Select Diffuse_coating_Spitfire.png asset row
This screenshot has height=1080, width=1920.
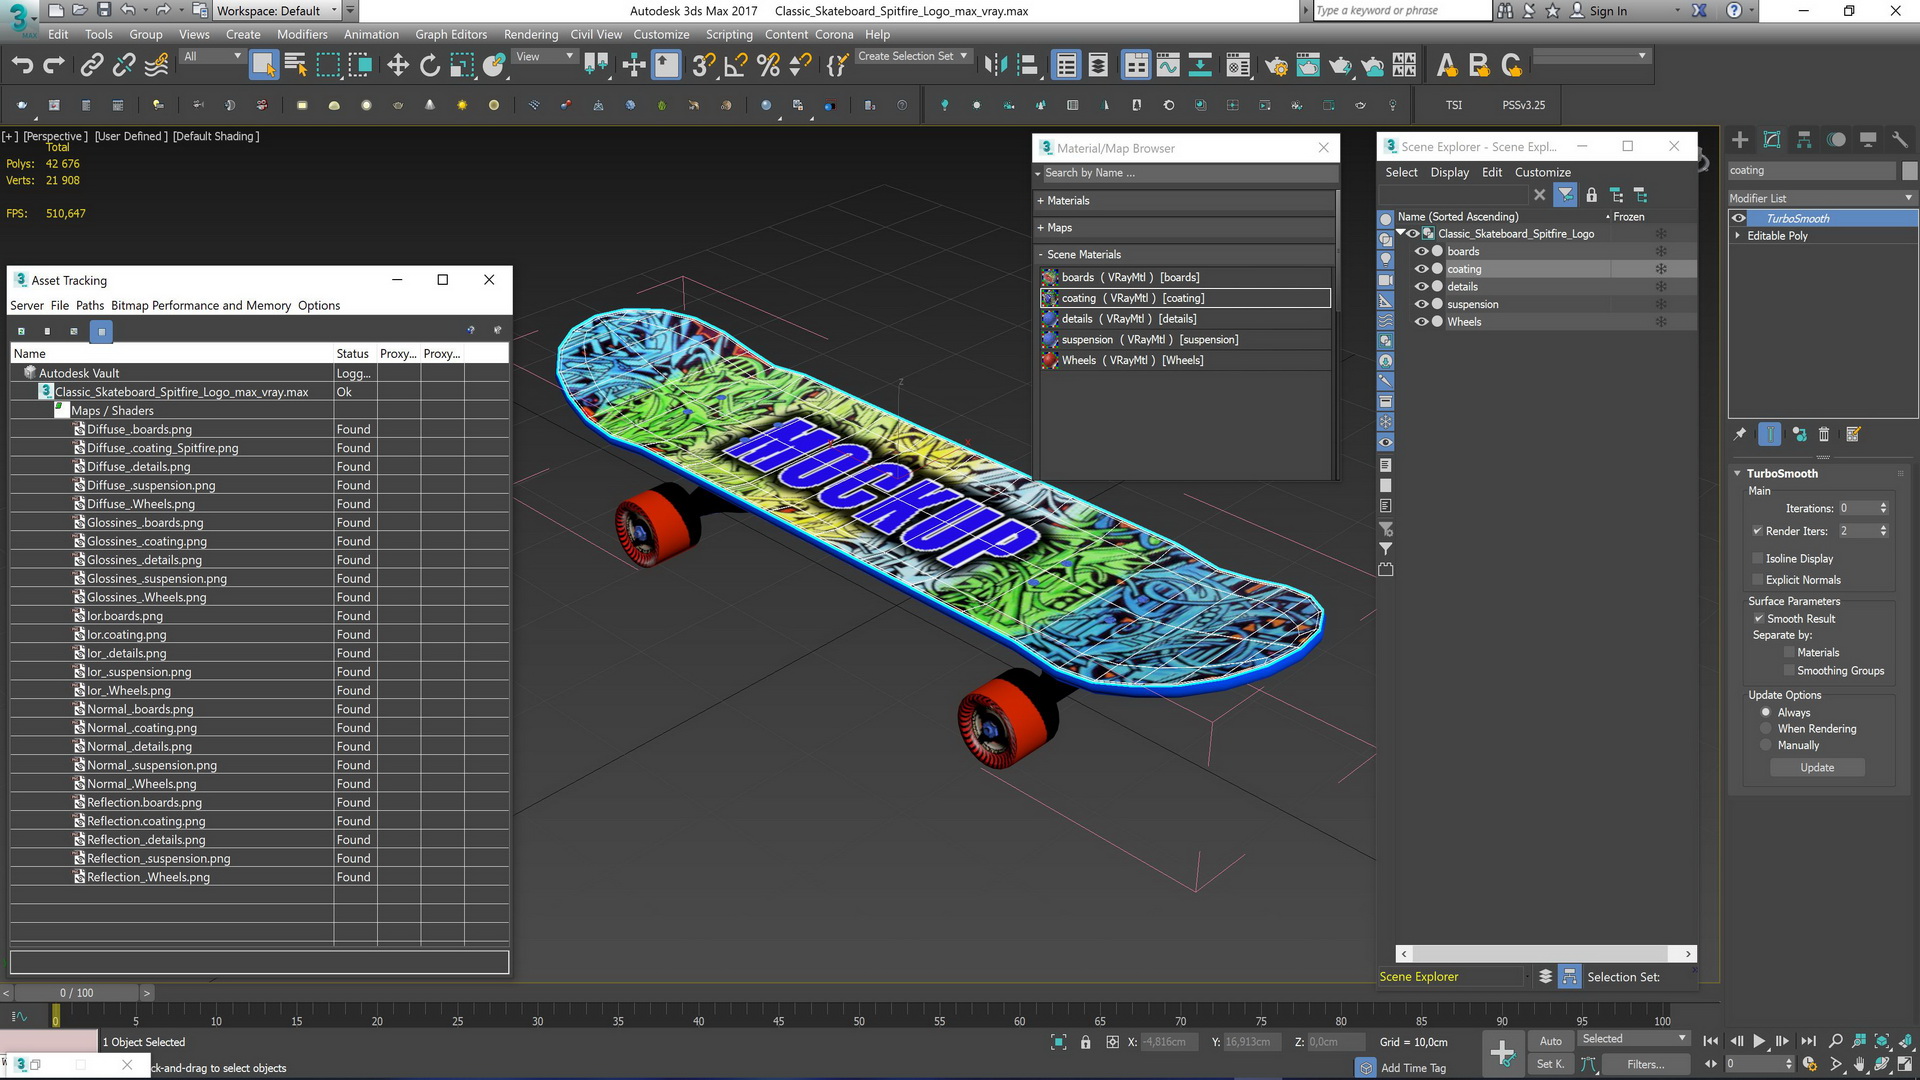162,448
